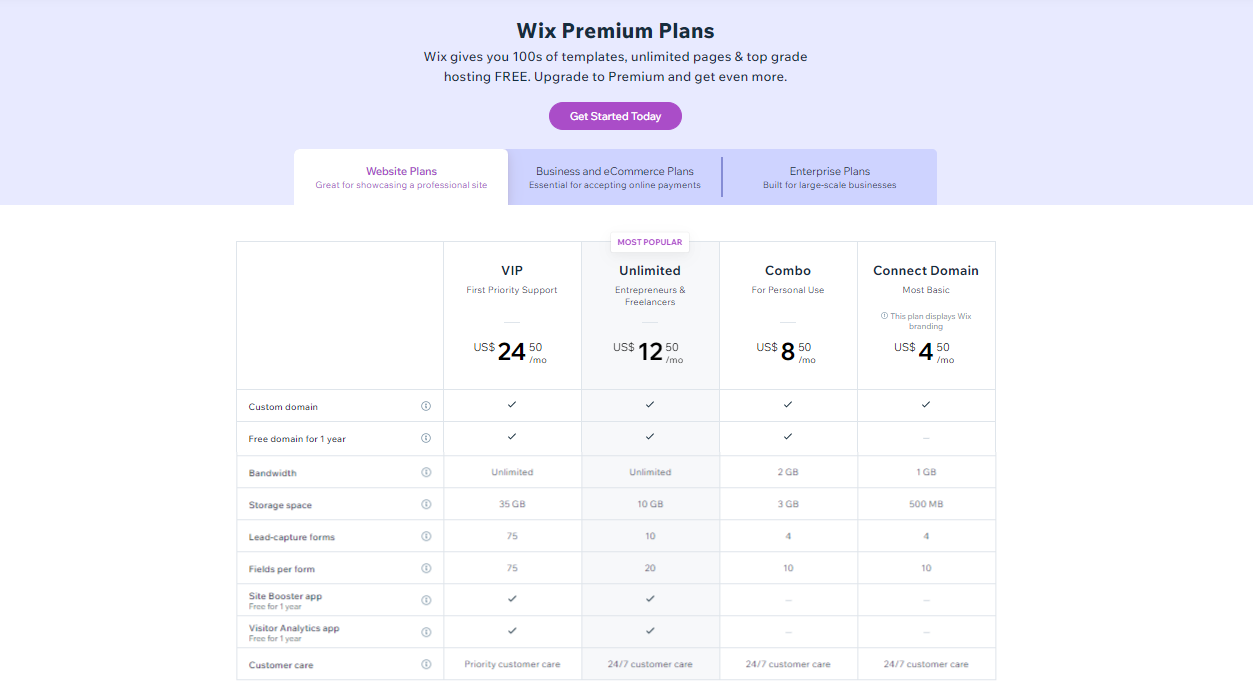Click the Storage space info icon
The height and width of the screenshot is (692, 1253).
point(426,504)
